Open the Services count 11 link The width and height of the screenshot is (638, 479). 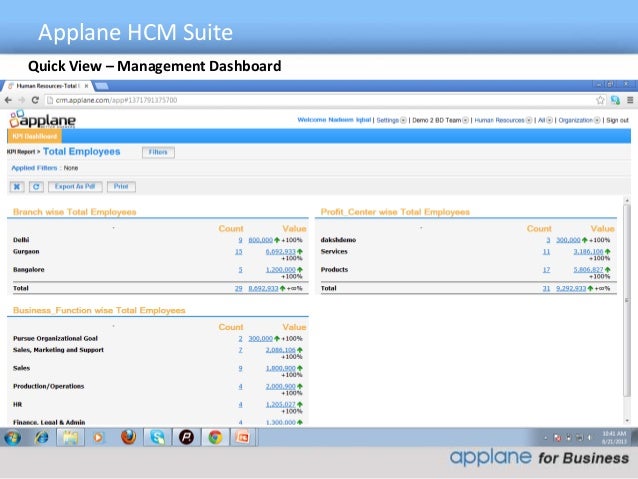pyautogui.click(x=546, y=252)
